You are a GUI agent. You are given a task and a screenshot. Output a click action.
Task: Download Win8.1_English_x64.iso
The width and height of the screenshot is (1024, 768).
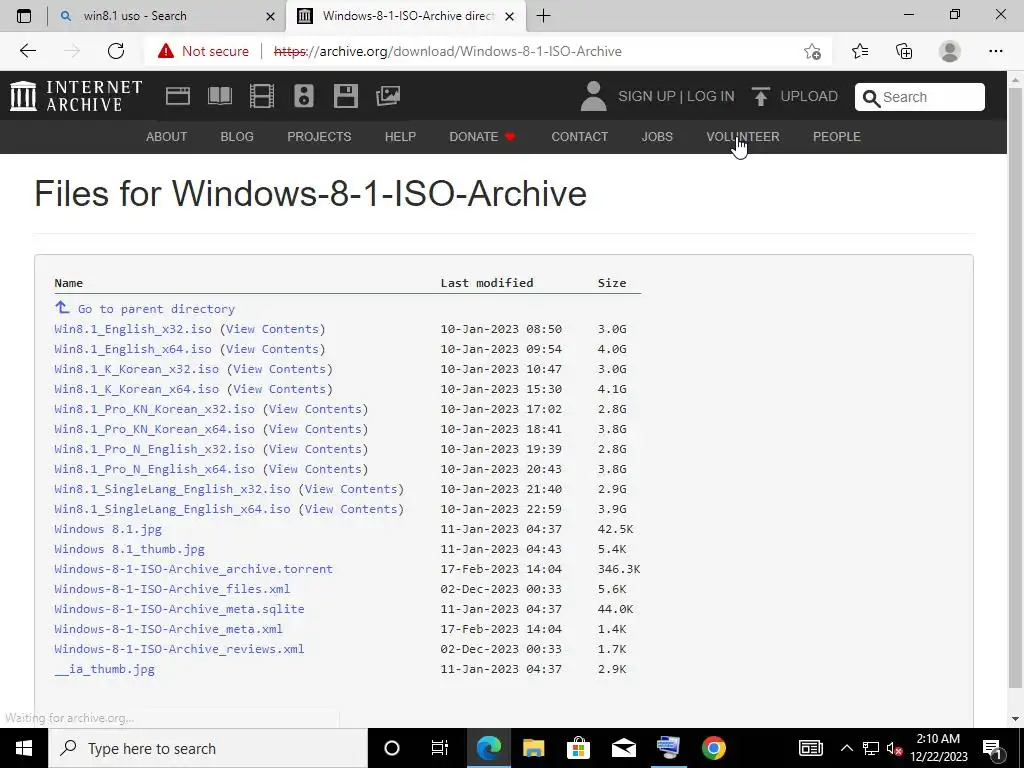[x=133, y=349]
